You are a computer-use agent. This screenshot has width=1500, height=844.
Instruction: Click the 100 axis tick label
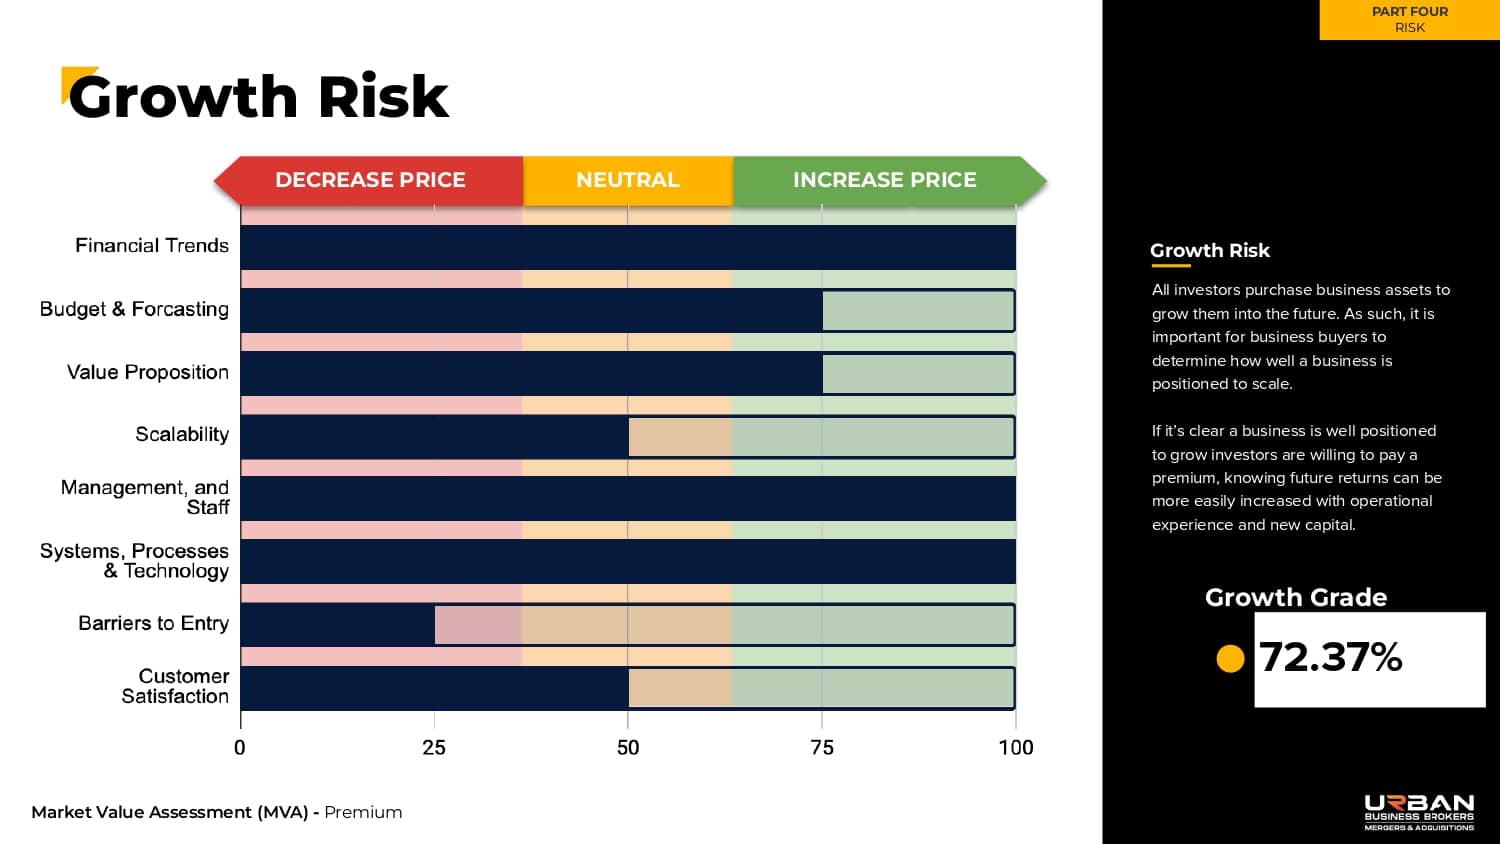tap(1016, 748)
